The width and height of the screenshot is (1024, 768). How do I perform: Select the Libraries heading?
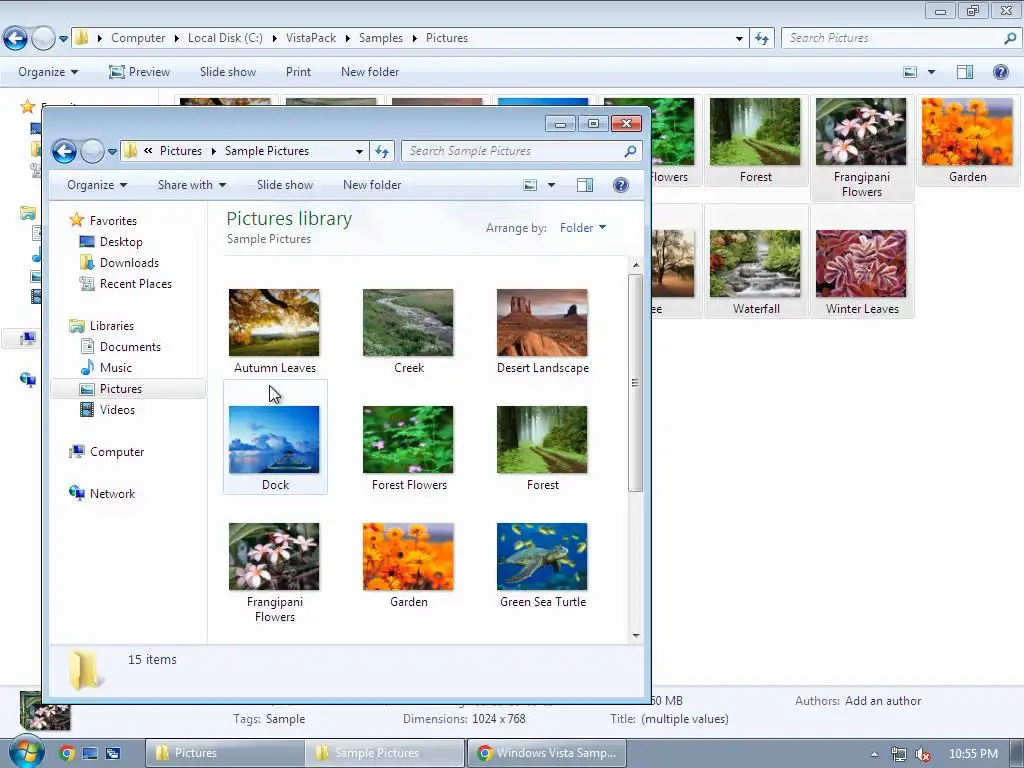click(x=111, y=326)
